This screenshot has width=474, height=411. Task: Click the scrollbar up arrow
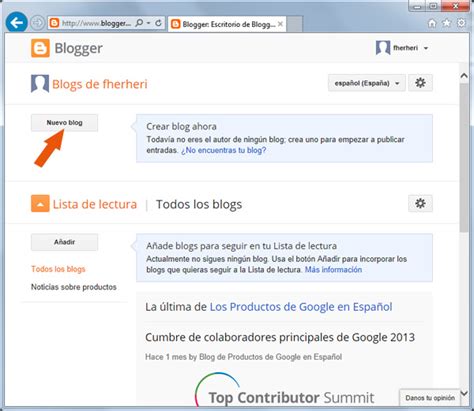pyautogui.click(x=464, y=76)
